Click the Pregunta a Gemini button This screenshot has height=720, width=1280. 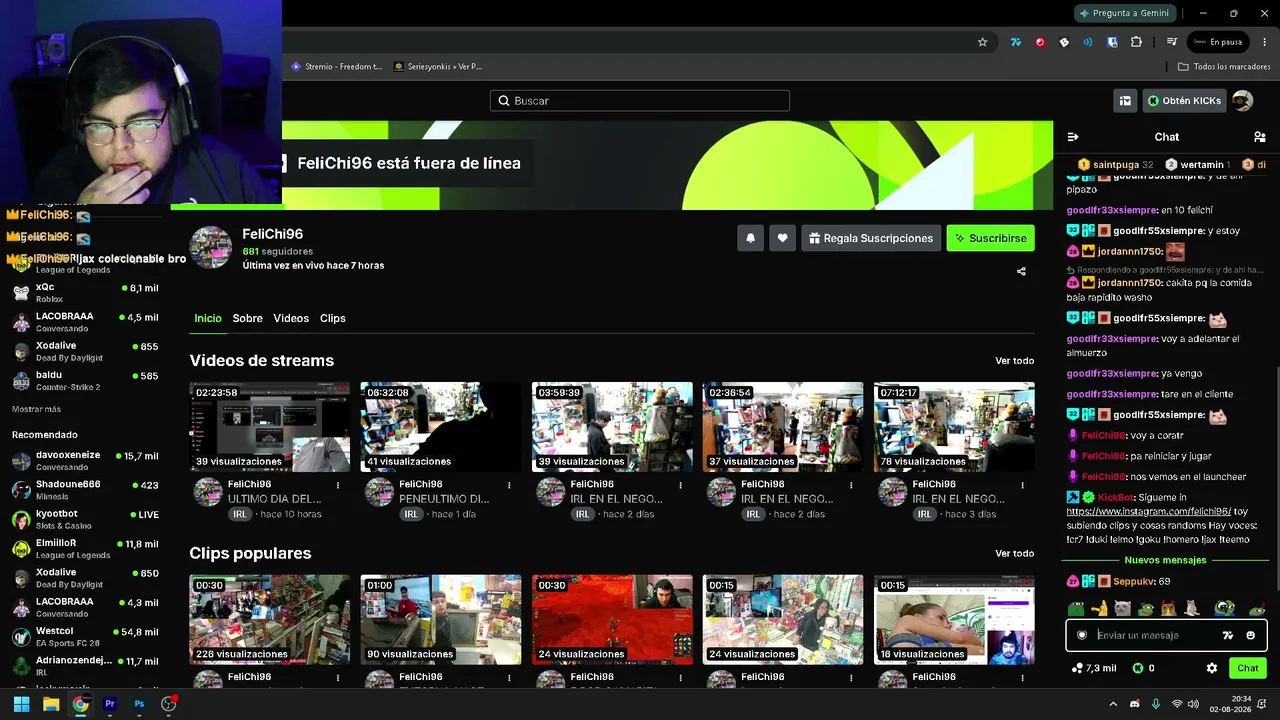click(1124, 13)
